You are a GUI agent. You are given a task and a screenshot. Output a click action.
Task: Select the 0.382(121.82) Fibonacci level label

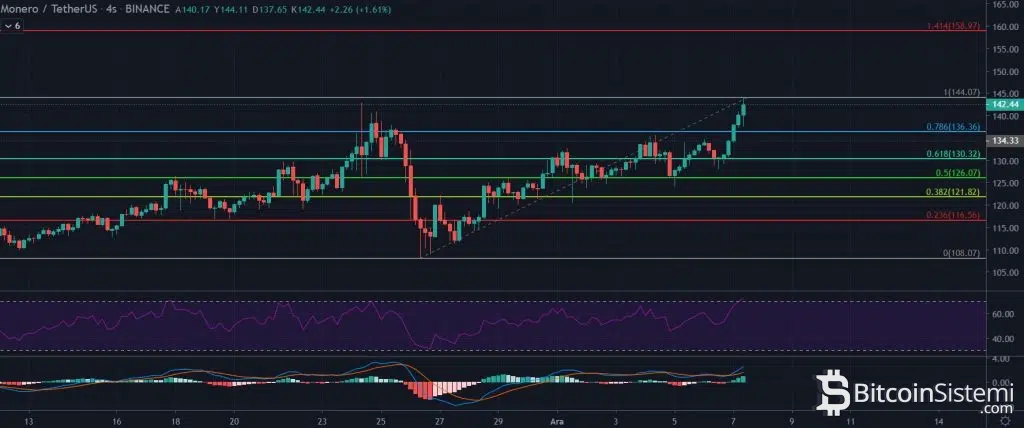953,192
